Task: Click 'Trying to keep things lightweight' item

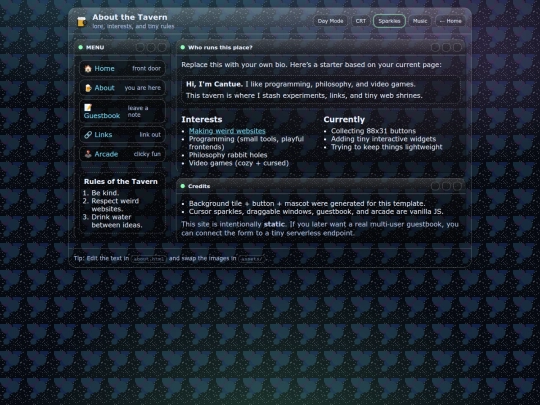Action: point(386,147)
